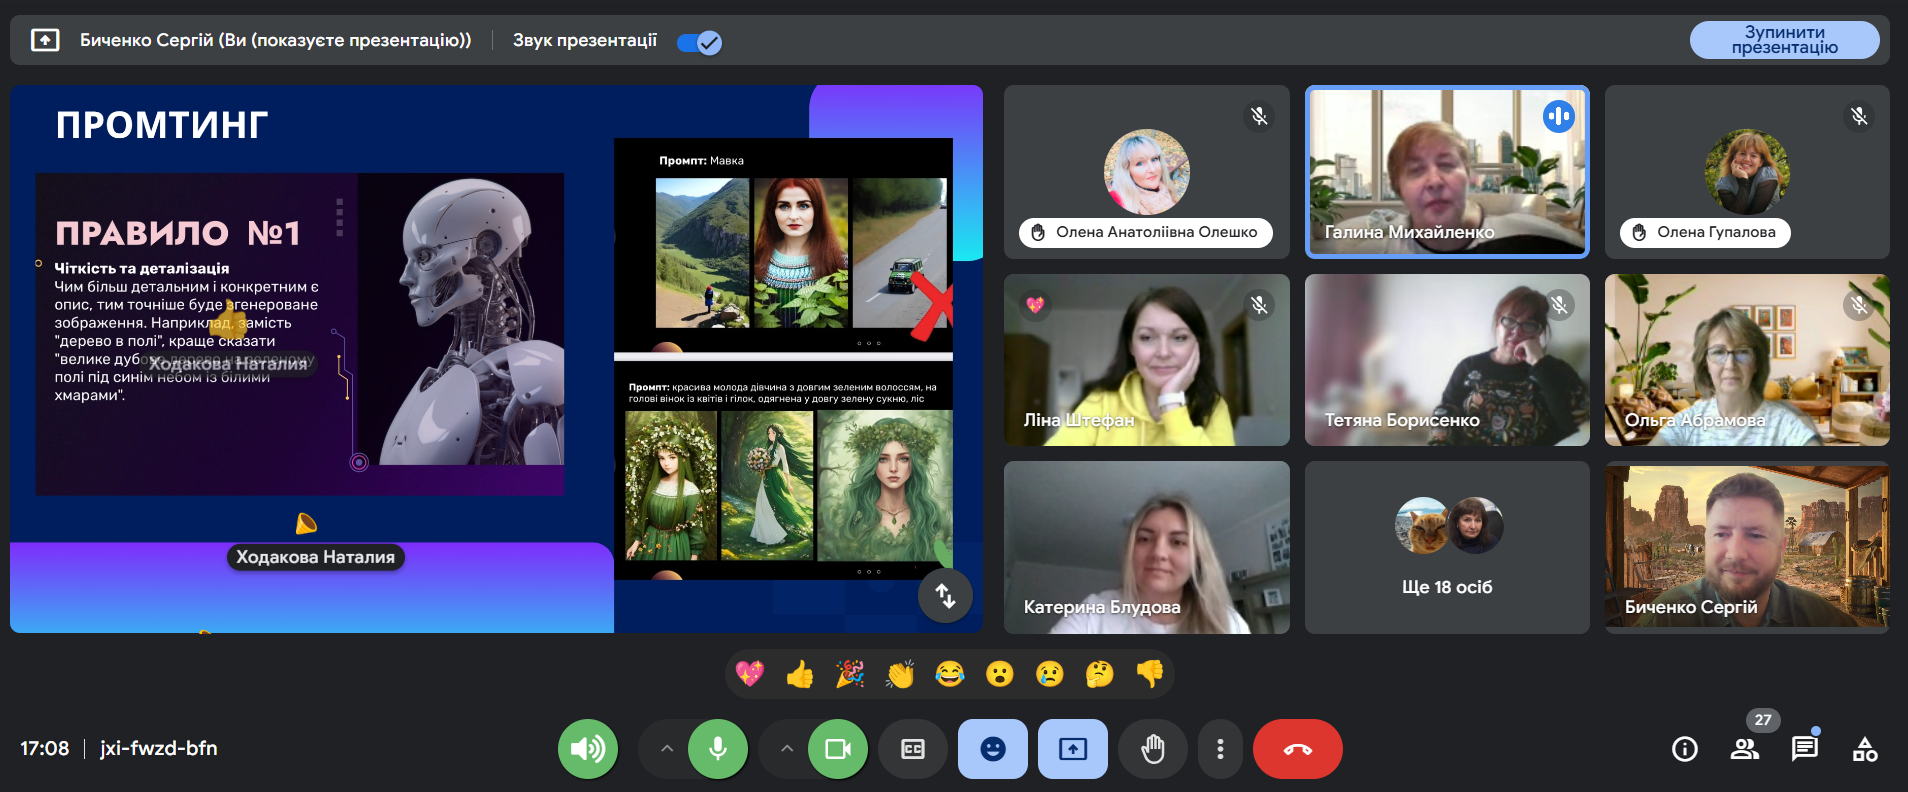This screenshot has width=1908, height=792.
Task: Select Галина Михайленко's video tile
Action: [x=1446, y=171]
